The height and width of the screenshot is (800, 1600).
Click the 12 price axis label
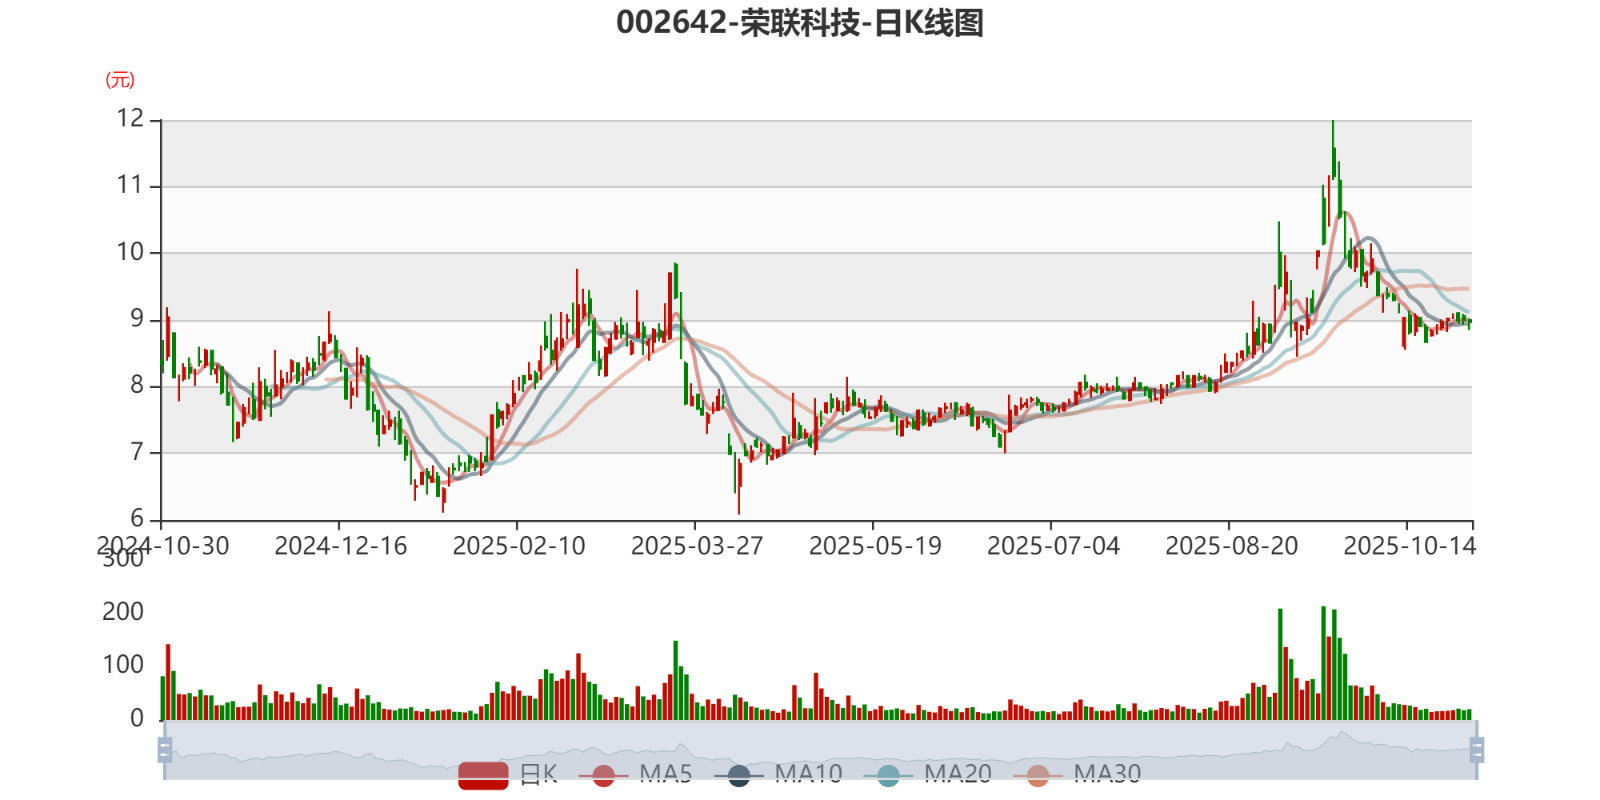pos(130,119)
